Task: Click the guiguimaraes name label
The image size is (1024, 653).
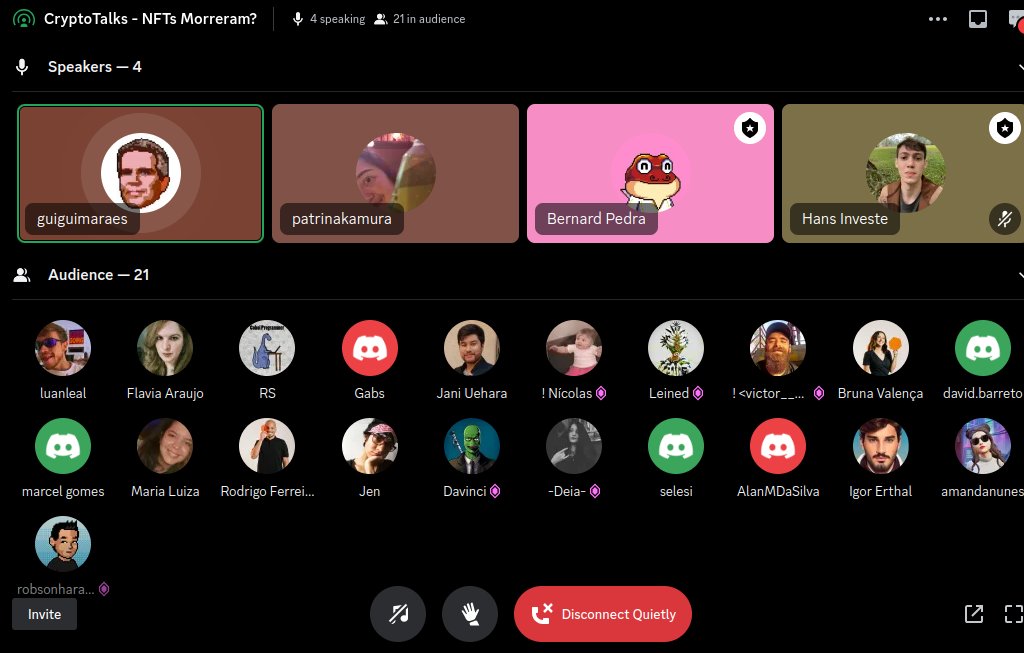Action: (x=82, y=219)
